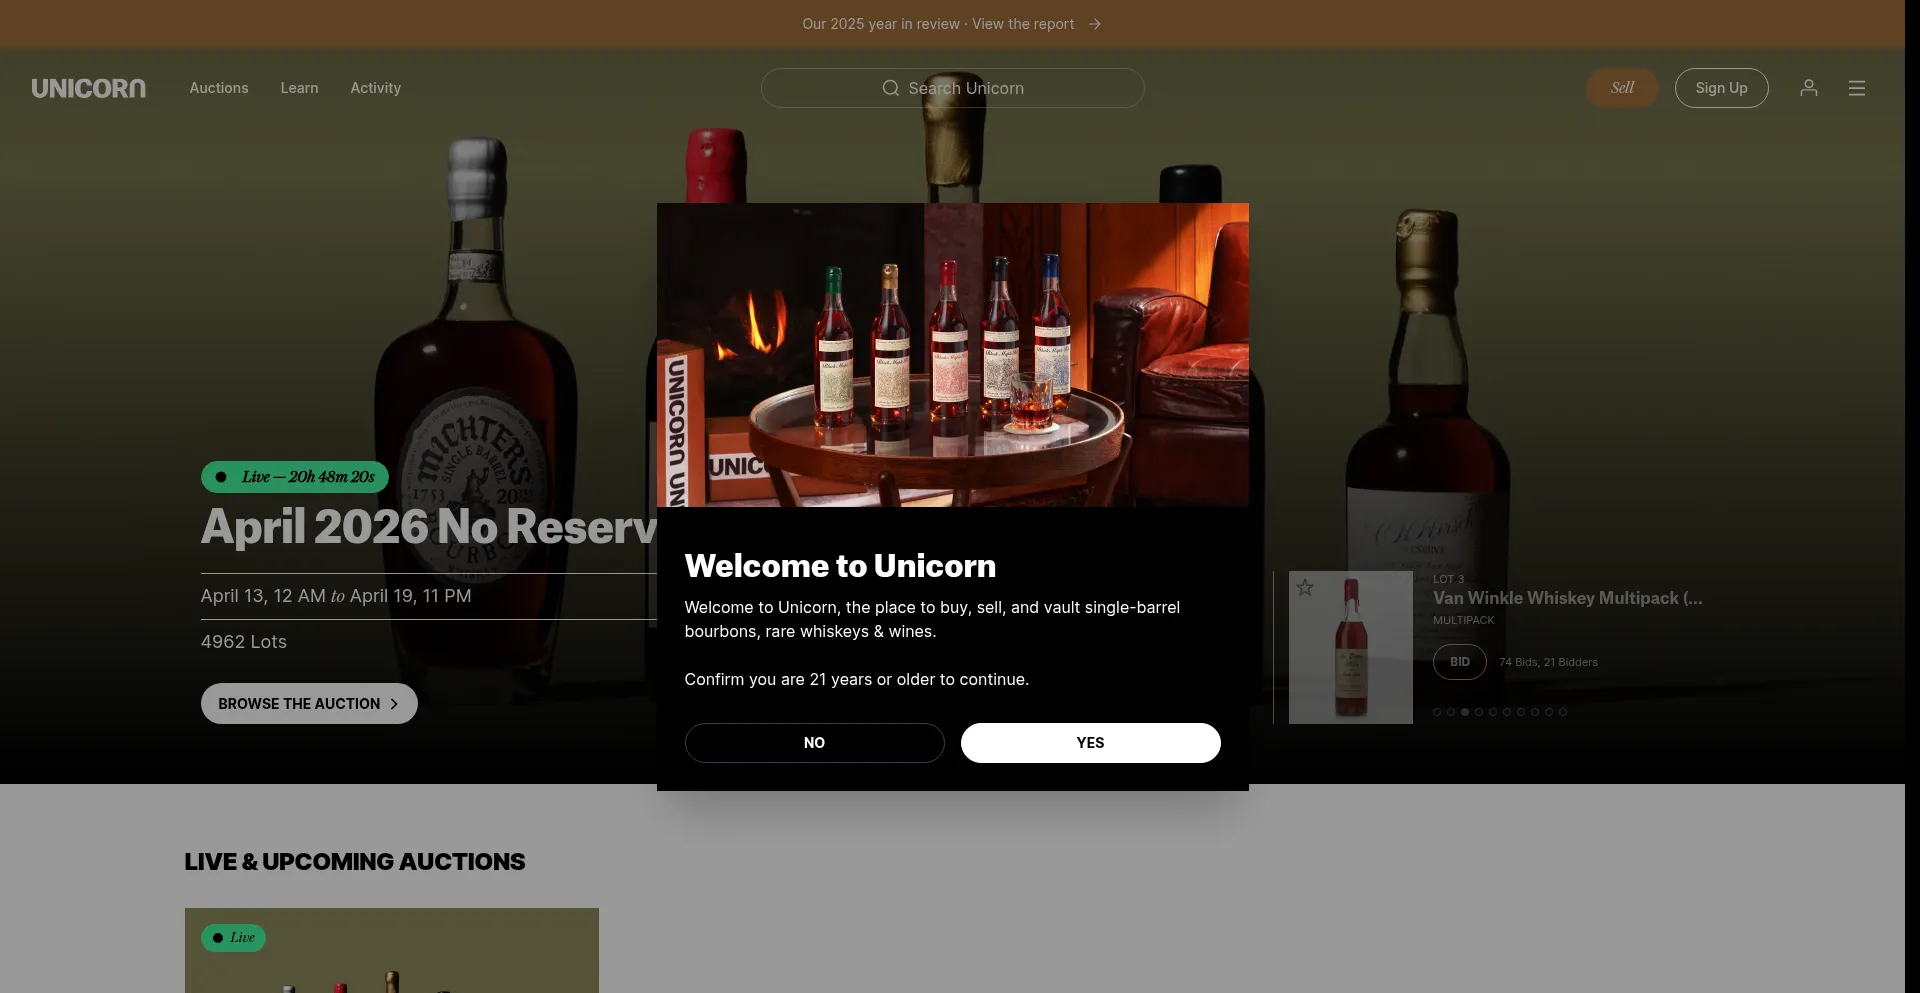Open the April 2026 No Reserve auction heading
1920x993 pixels.
click(429, 527)
